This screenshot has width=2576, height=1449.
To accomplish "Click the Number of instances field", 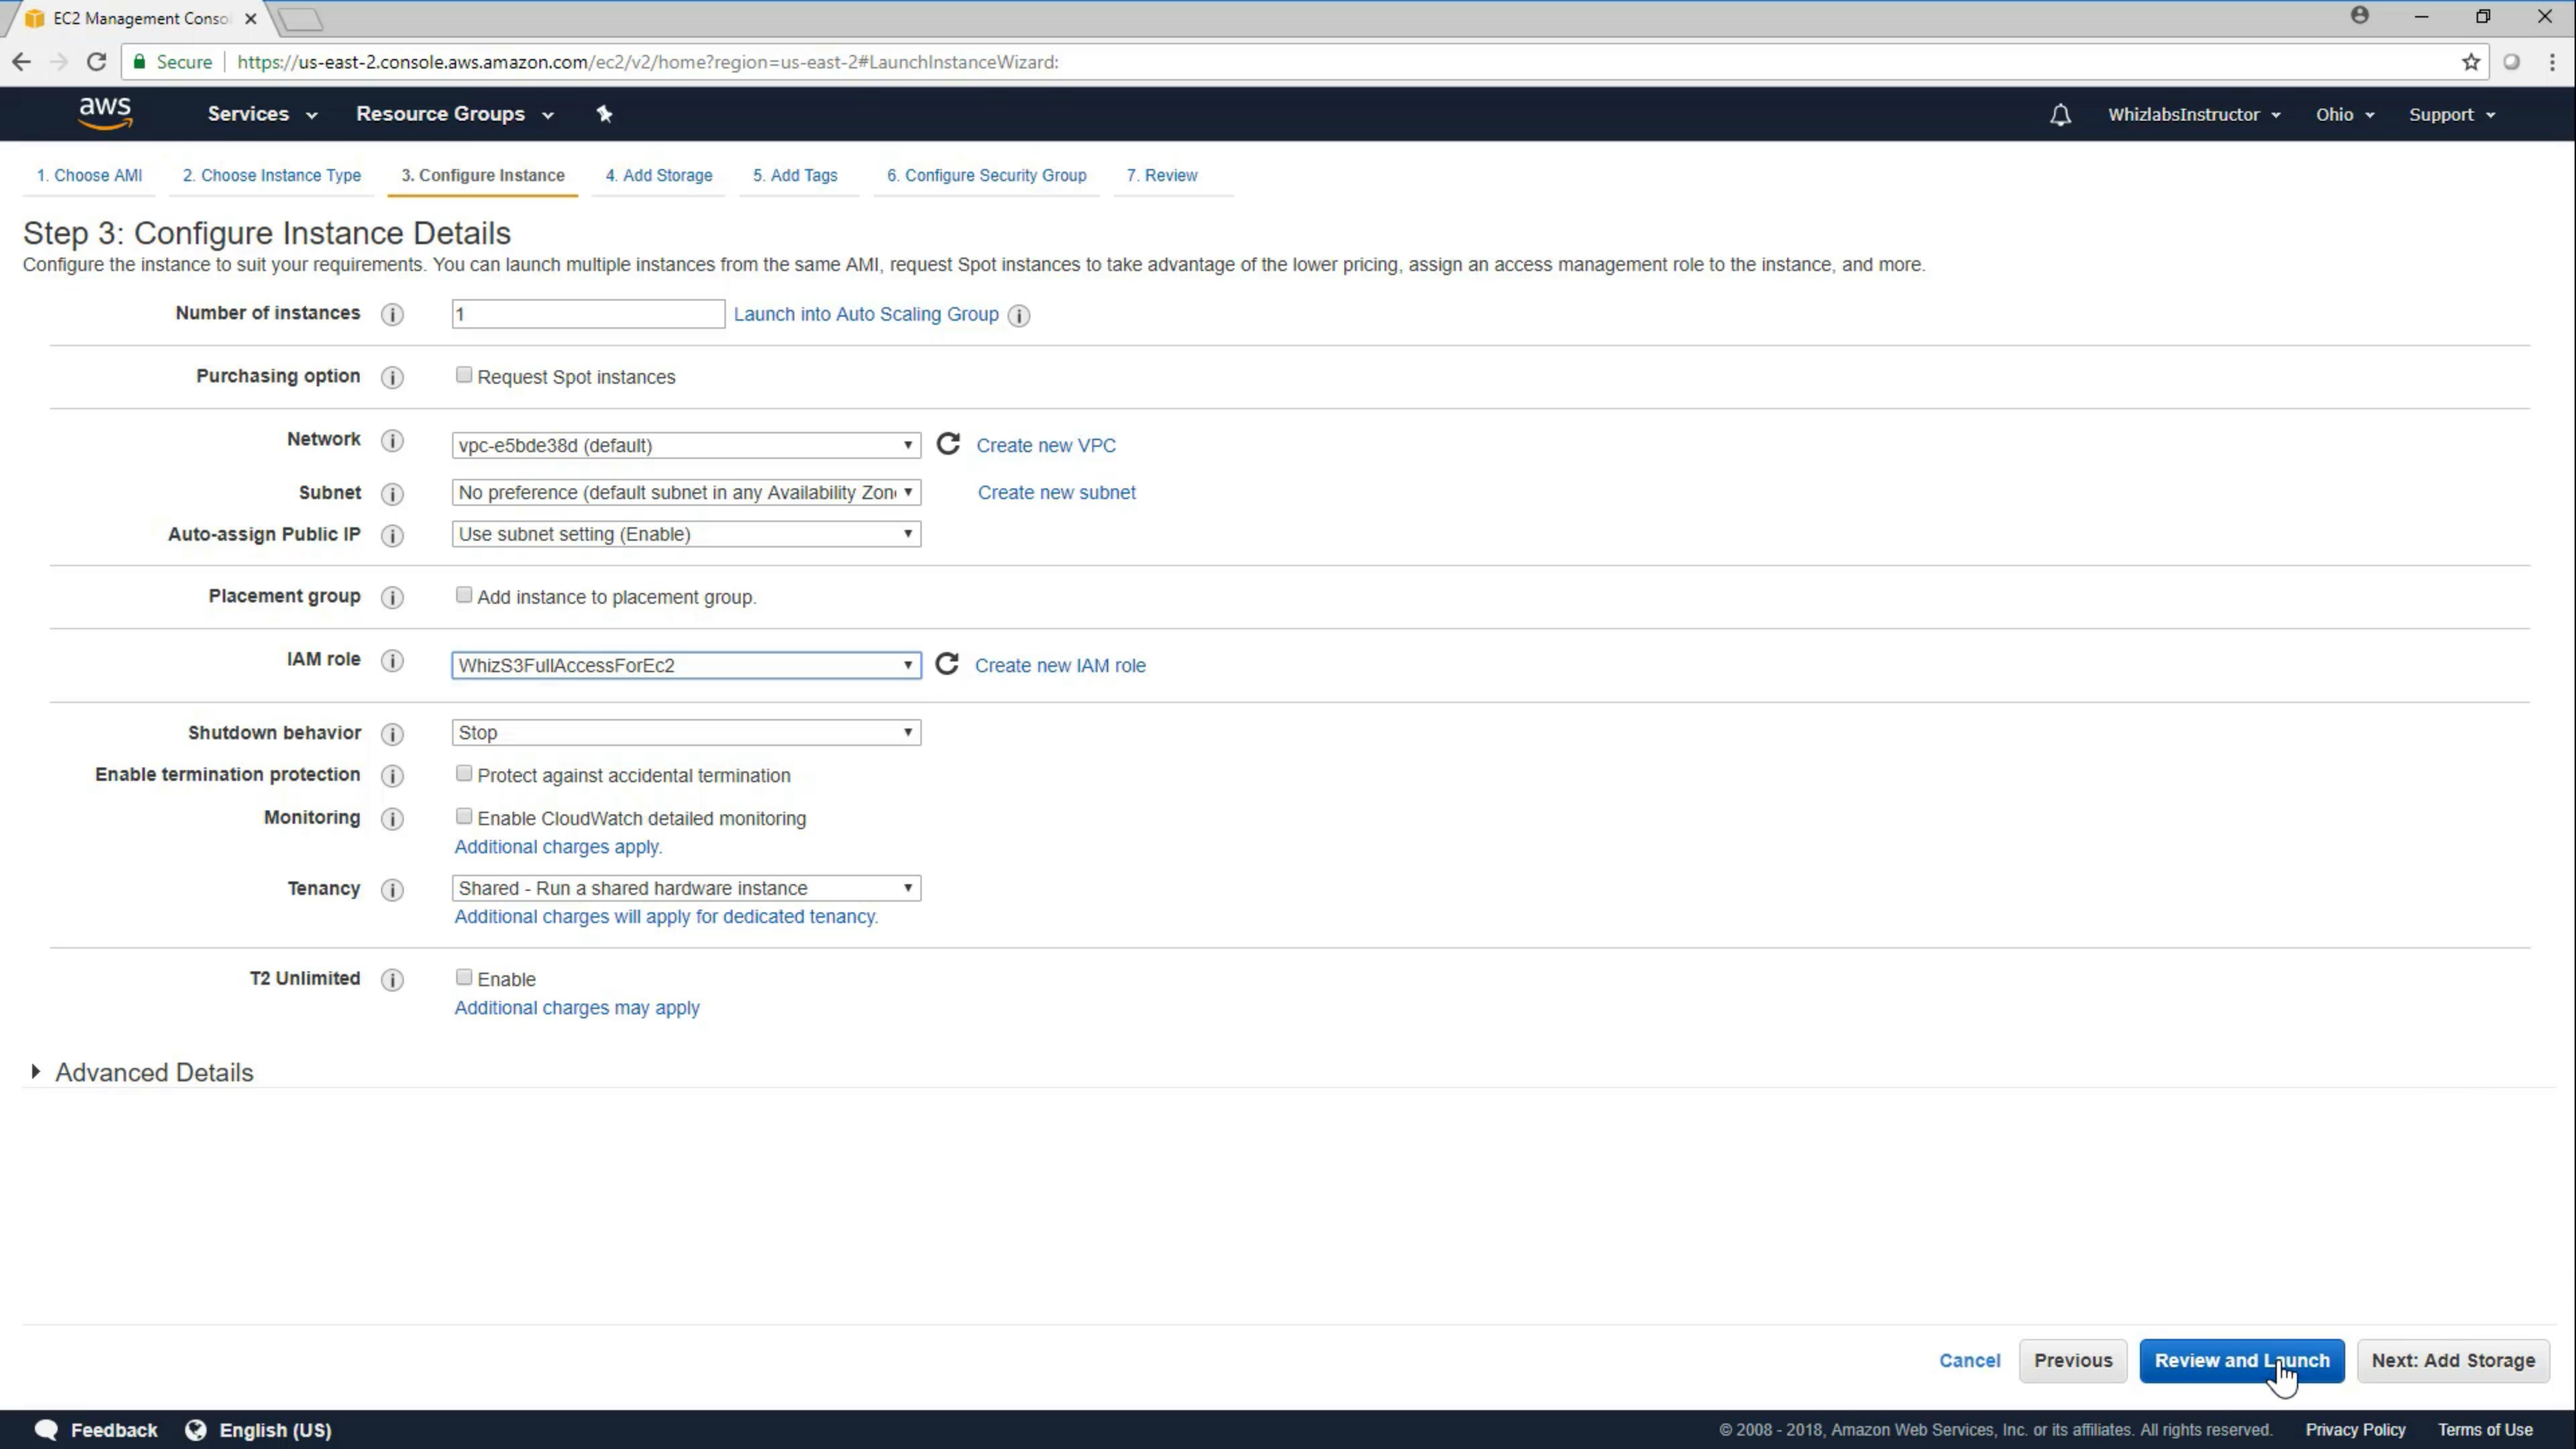I will (587, 314).
